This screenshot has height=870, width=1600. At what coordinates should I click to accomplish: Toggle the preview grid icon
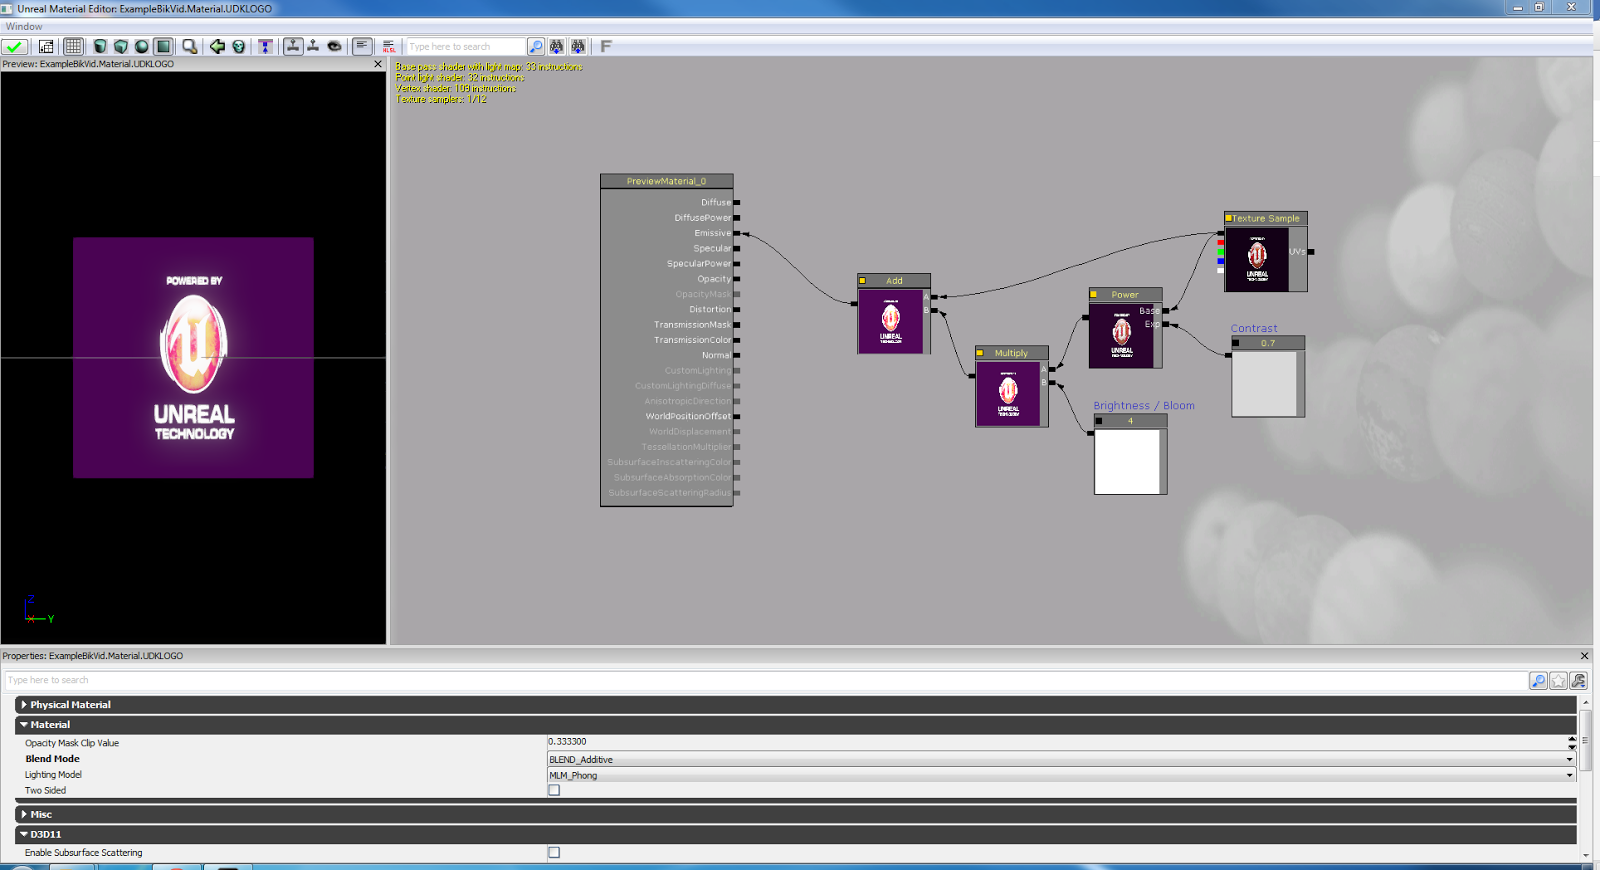tap(73, 47)
